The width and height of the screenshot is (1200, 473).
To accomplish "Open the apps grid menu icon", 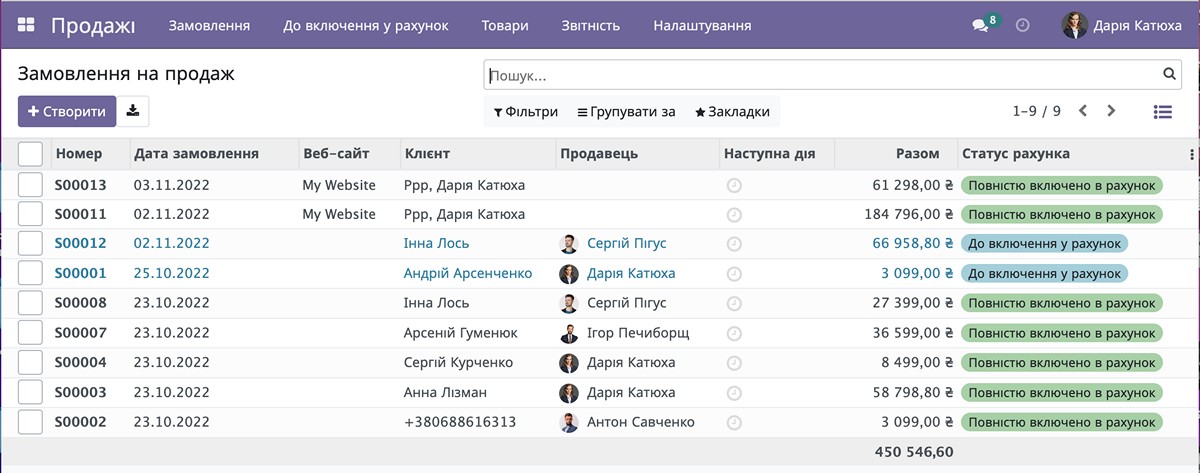I will [x=26, y=25].
